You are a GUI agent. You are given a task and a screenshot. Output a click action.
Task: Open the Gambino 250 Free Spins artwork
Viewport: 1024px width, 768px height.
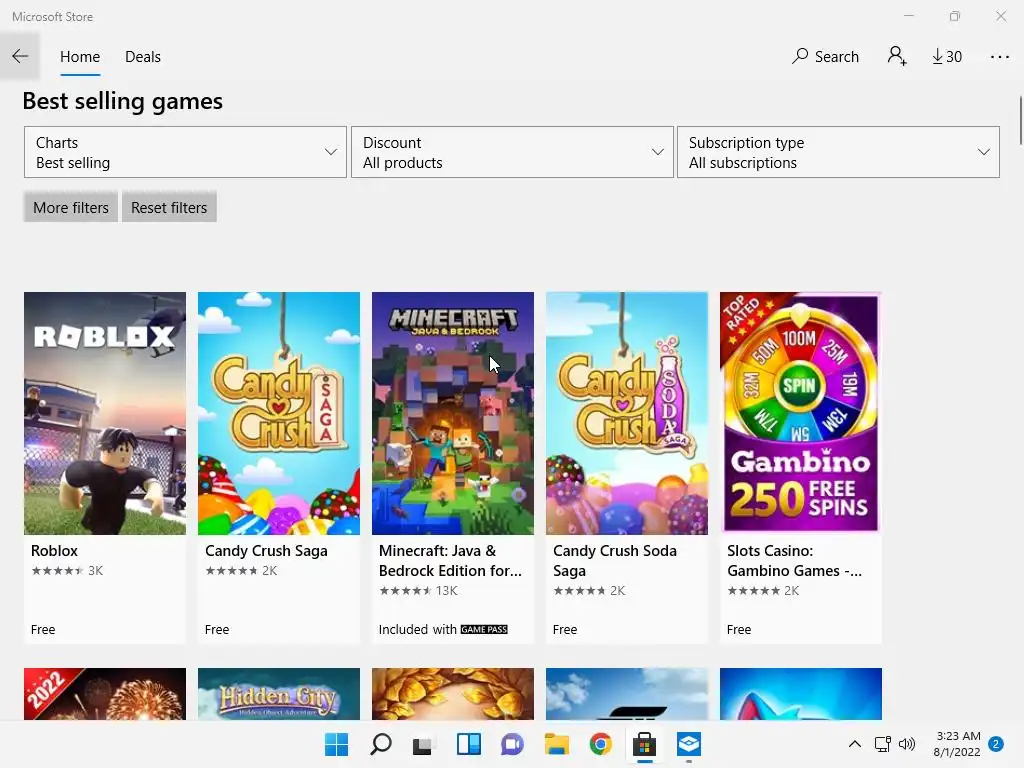coord(801,413)
